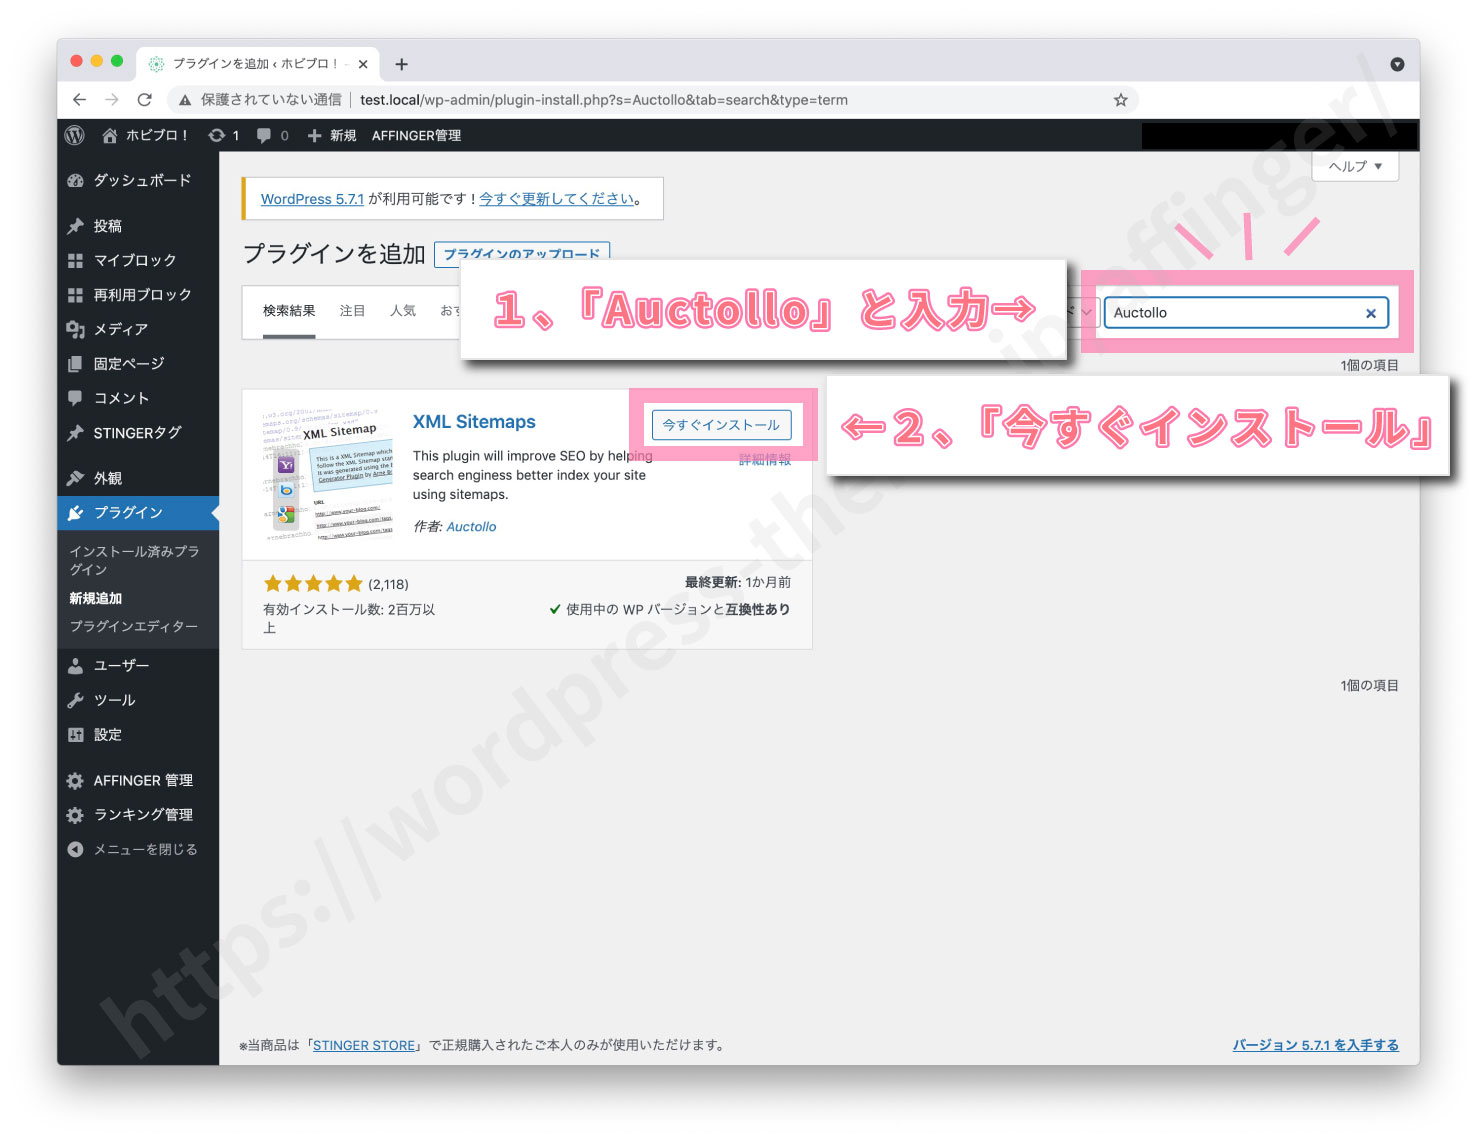
Task: Click the not-secure warning icon in address bar
Action: click(x=185, y=100)
